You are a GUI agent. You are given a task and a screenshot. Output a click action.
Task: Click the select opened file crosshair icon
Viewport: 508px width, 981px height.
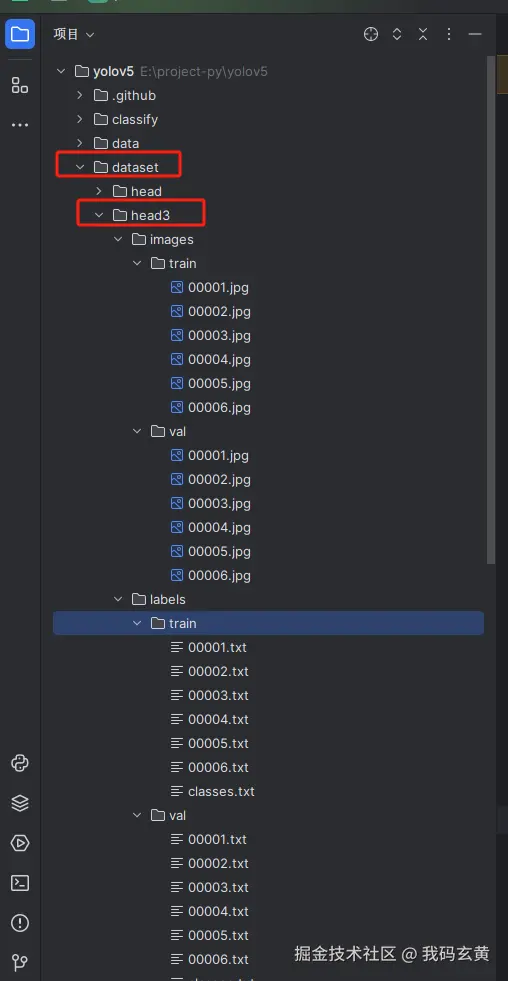click(x=371, y=34)
